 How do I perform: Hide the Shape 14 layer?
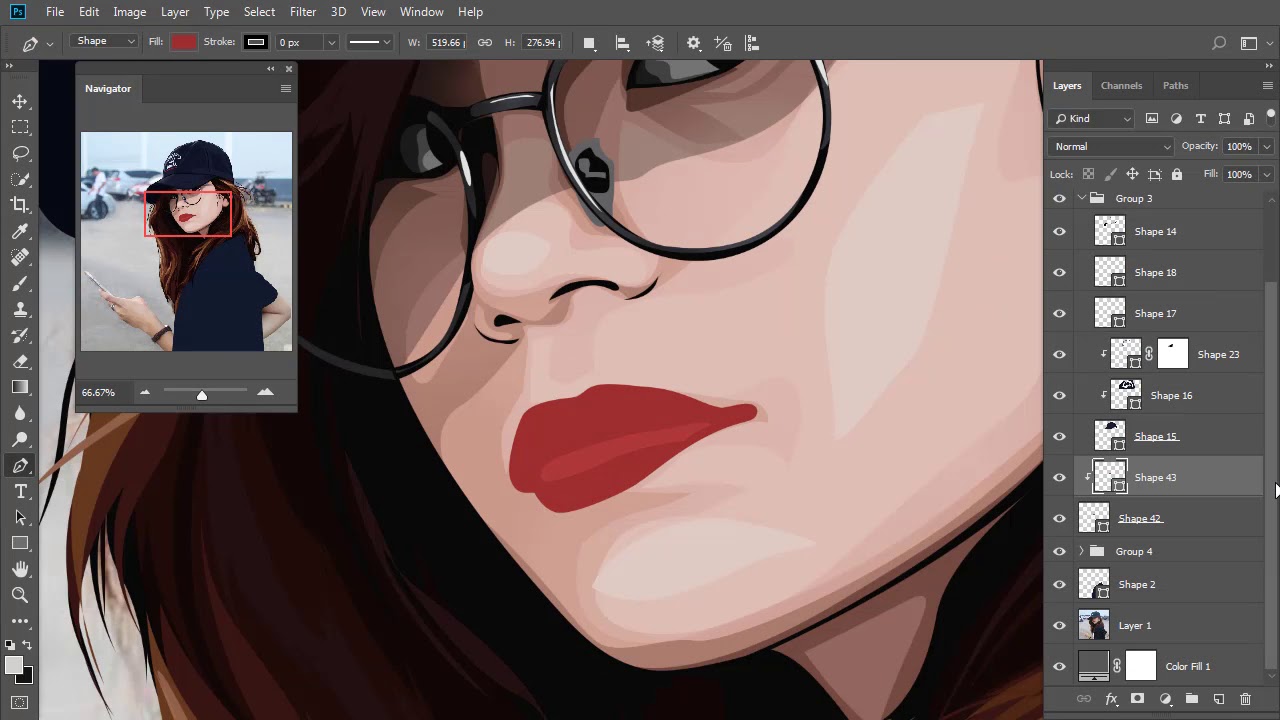click(1059, 231)
